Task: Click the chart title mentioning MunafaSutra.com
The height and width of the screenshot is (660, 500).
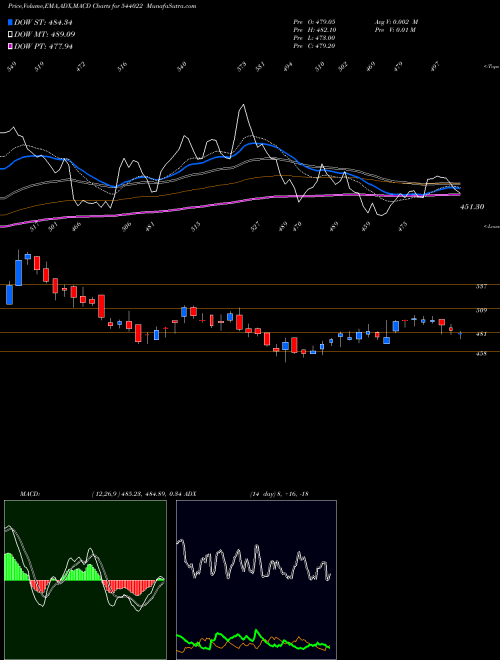Action: coord(102,6)
